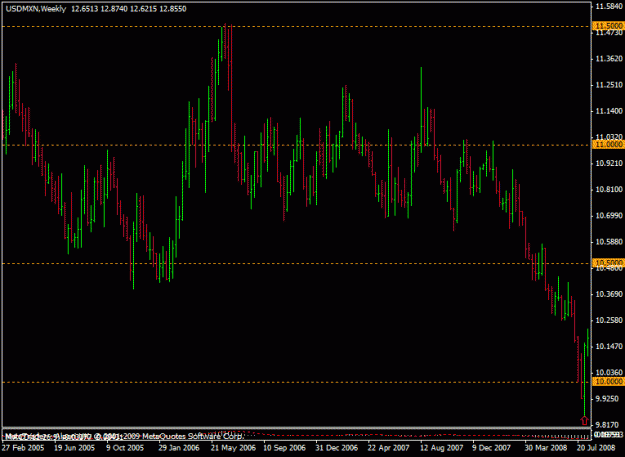This screenshot has width=625, height=457.
Task: Click the 21 May 2006 date label
Action: pos(233,448)
